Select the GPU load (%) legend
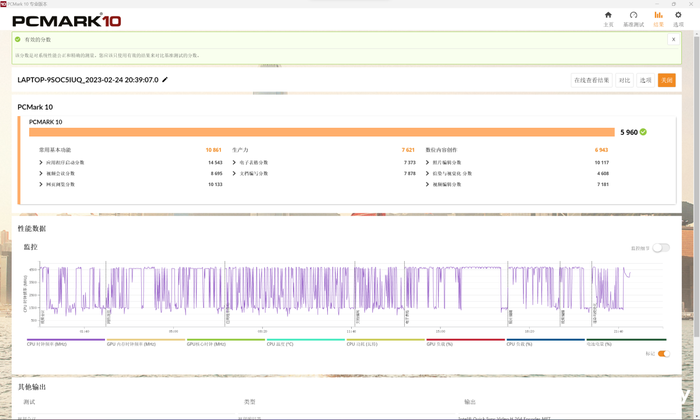The width and height of the screenshot is (700, 420). tap(465, 342)
